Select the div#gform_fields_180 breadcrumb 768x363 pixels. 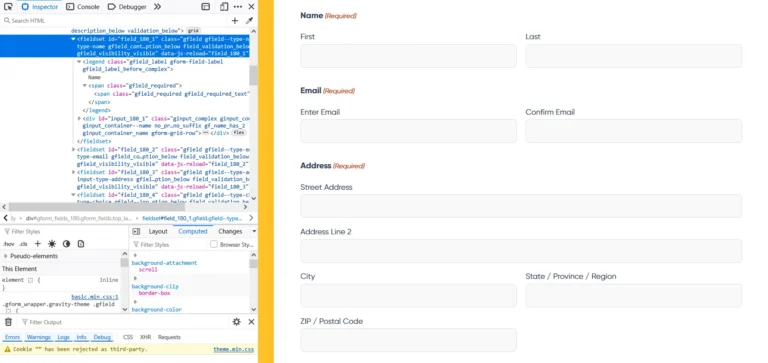pyautogui.click(x=78, y=218)
